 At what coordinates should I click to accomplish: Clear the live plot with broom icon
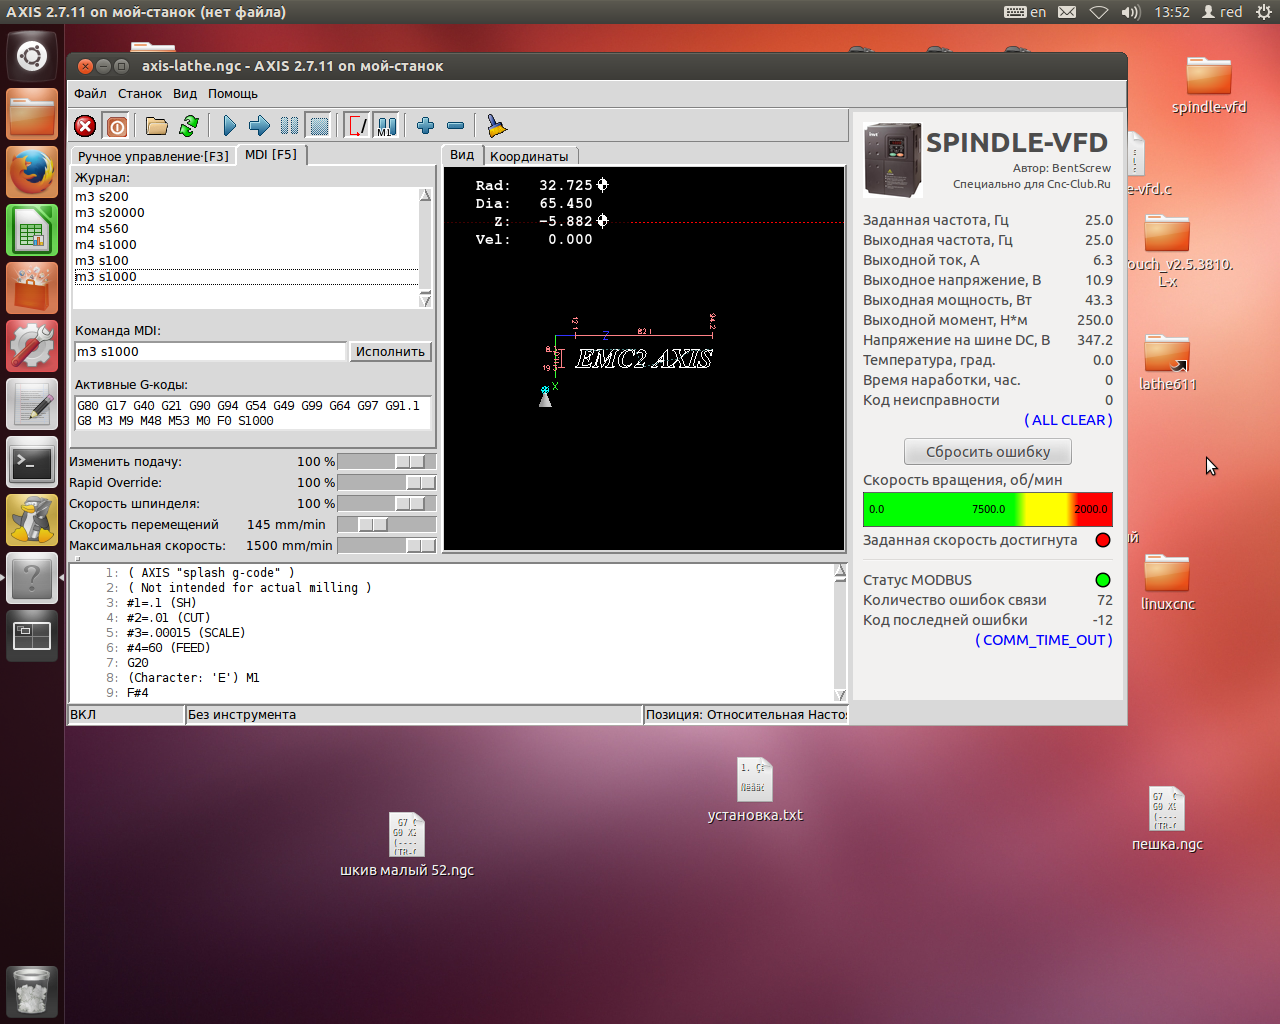click(496, 126)
